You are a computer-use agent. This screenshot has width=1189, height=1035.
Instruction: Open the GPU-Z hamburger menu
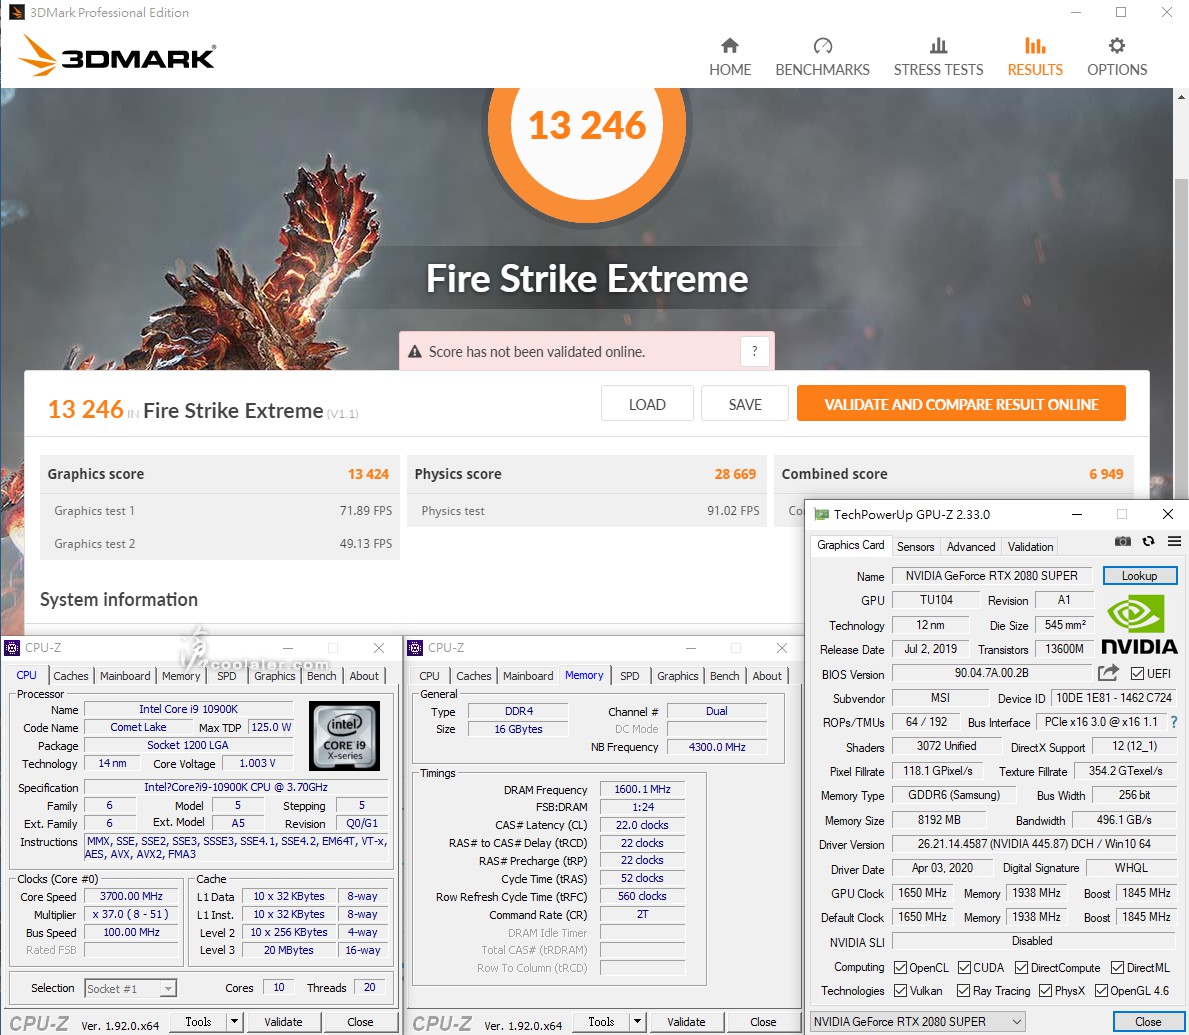(x=1174, y=541)
